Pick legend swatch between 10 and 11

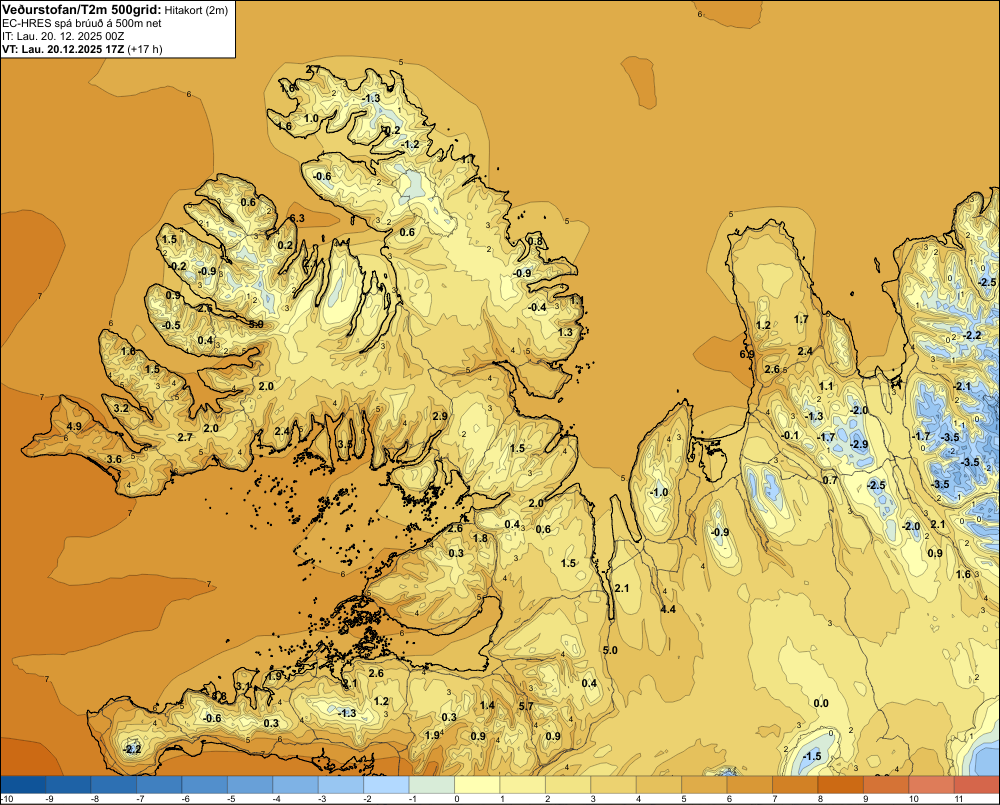pos(932,785)
